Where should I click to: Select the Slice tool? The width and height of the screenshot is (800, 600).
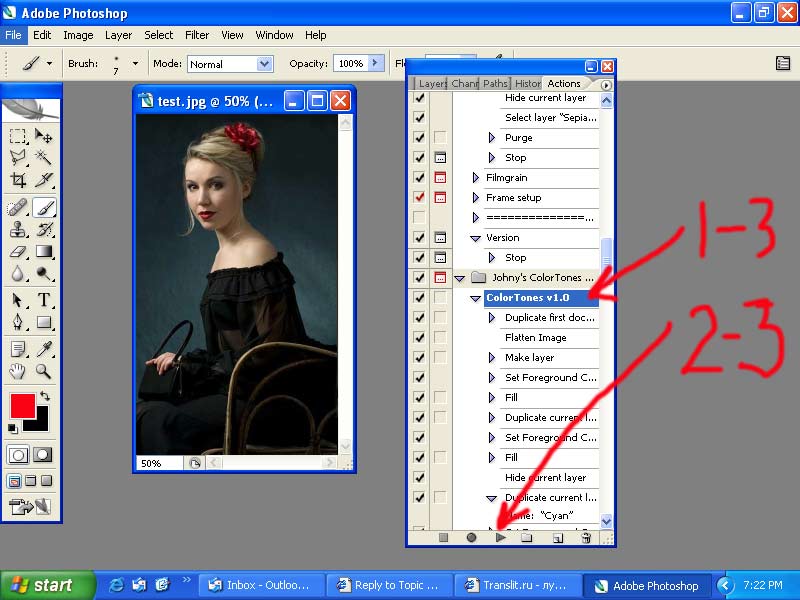(x=43, y=180)
